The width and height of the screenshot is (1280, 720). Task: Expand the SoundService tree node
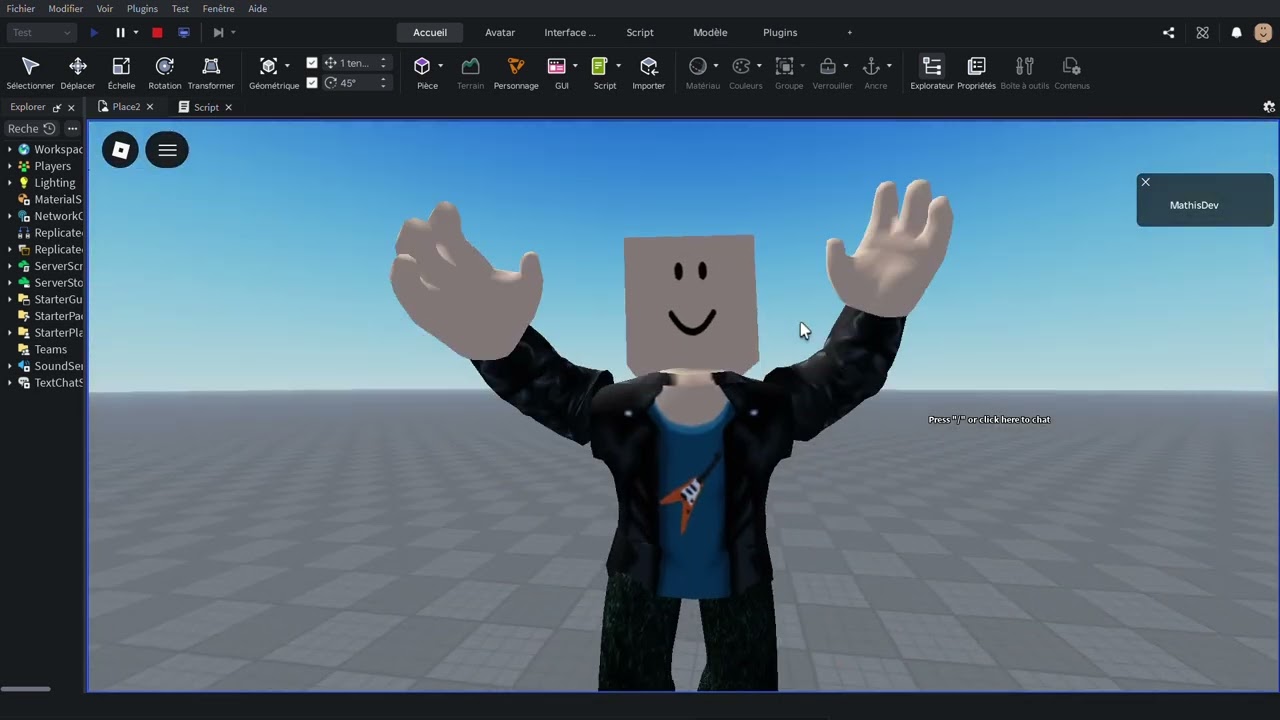[x=10, y=366]
